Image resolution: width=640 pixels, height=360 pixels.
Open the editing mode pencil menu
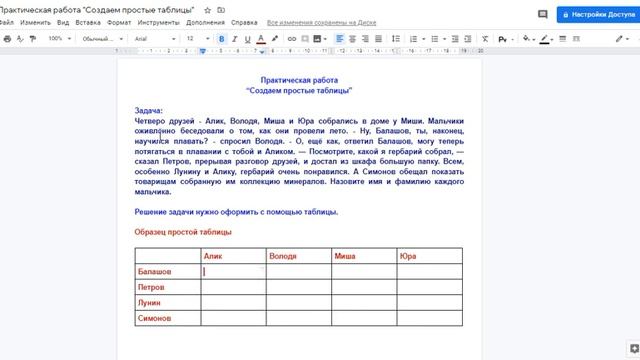622,39
